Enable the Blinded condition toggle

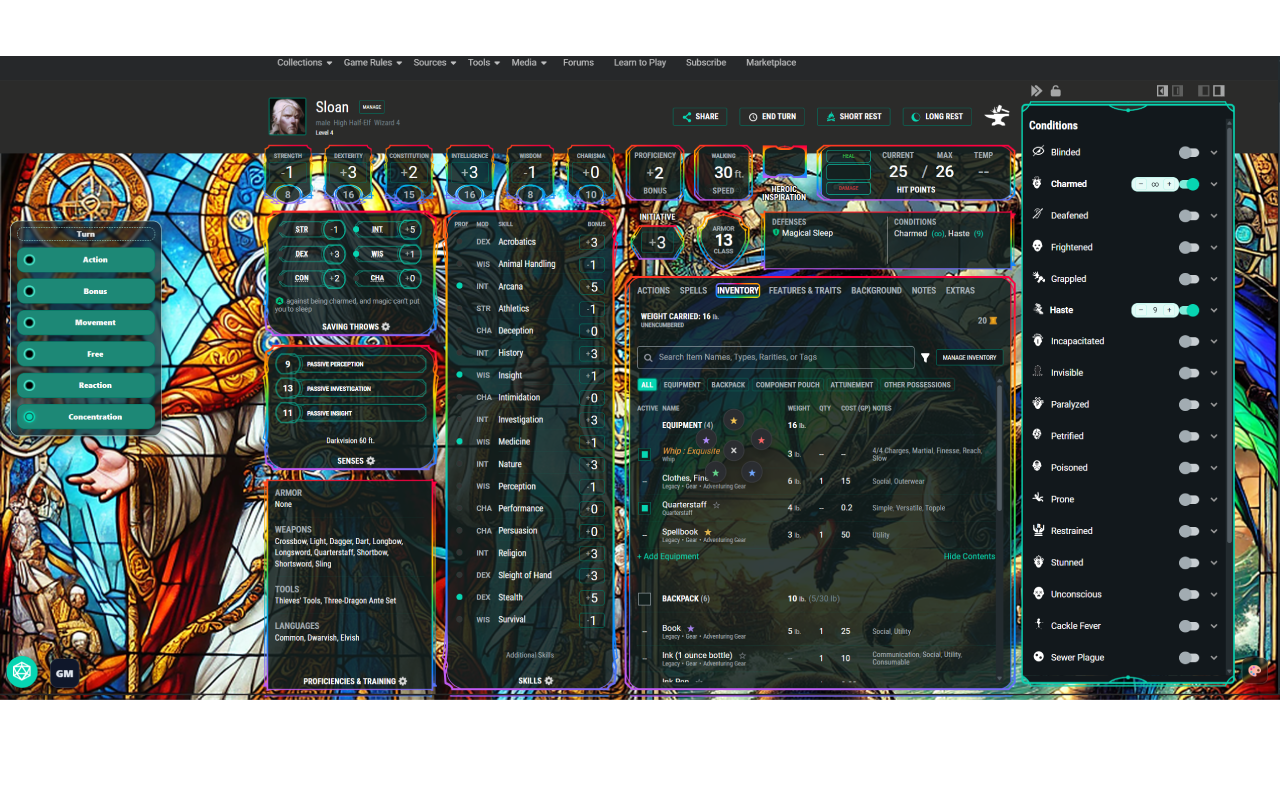tap(1188, 153)
